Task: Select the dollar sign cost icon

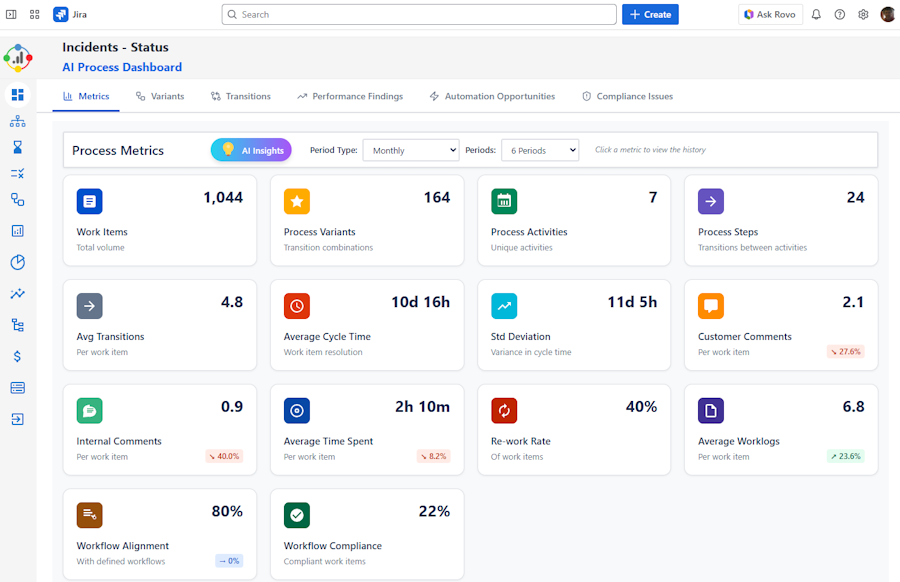Action: click(x=17, y=356)
